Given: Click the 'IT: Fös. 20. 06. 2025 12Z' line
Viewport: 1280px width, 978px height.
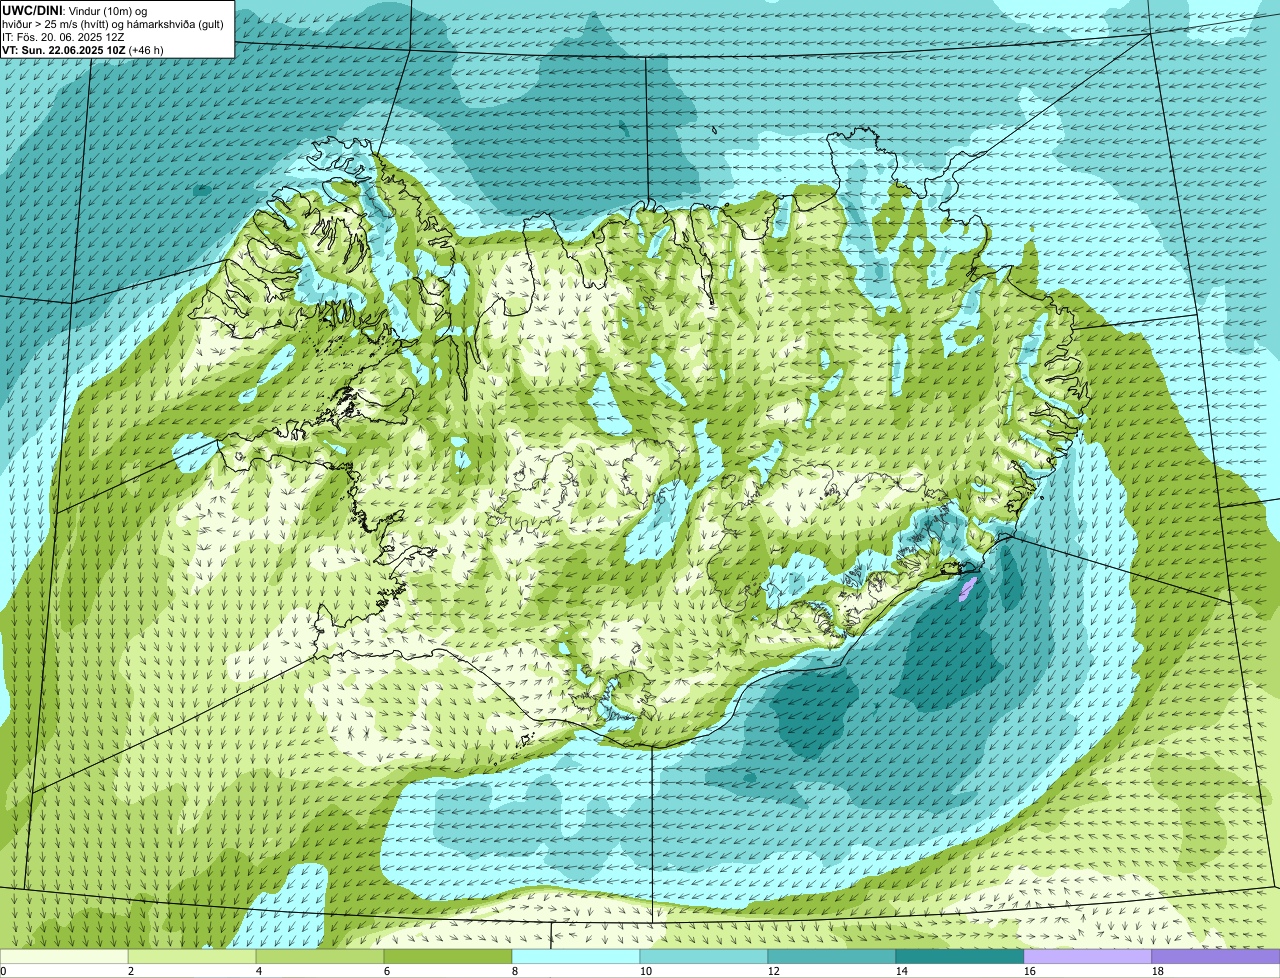Looking at the screenshot, I should [x=63, y=36].
